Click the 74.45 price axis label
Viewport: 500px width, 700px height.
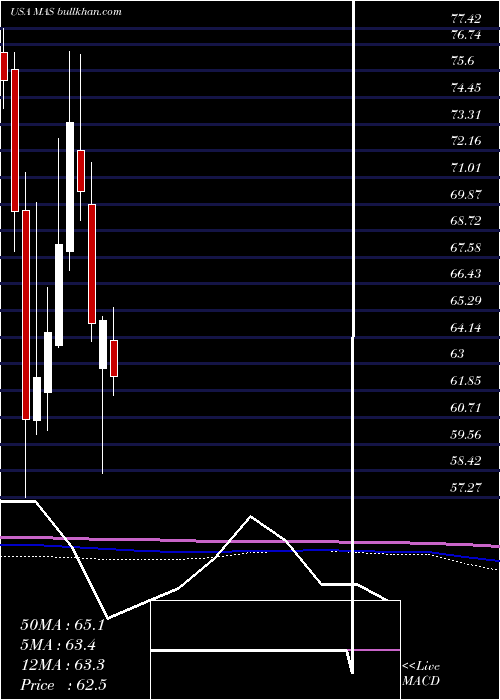466,88
